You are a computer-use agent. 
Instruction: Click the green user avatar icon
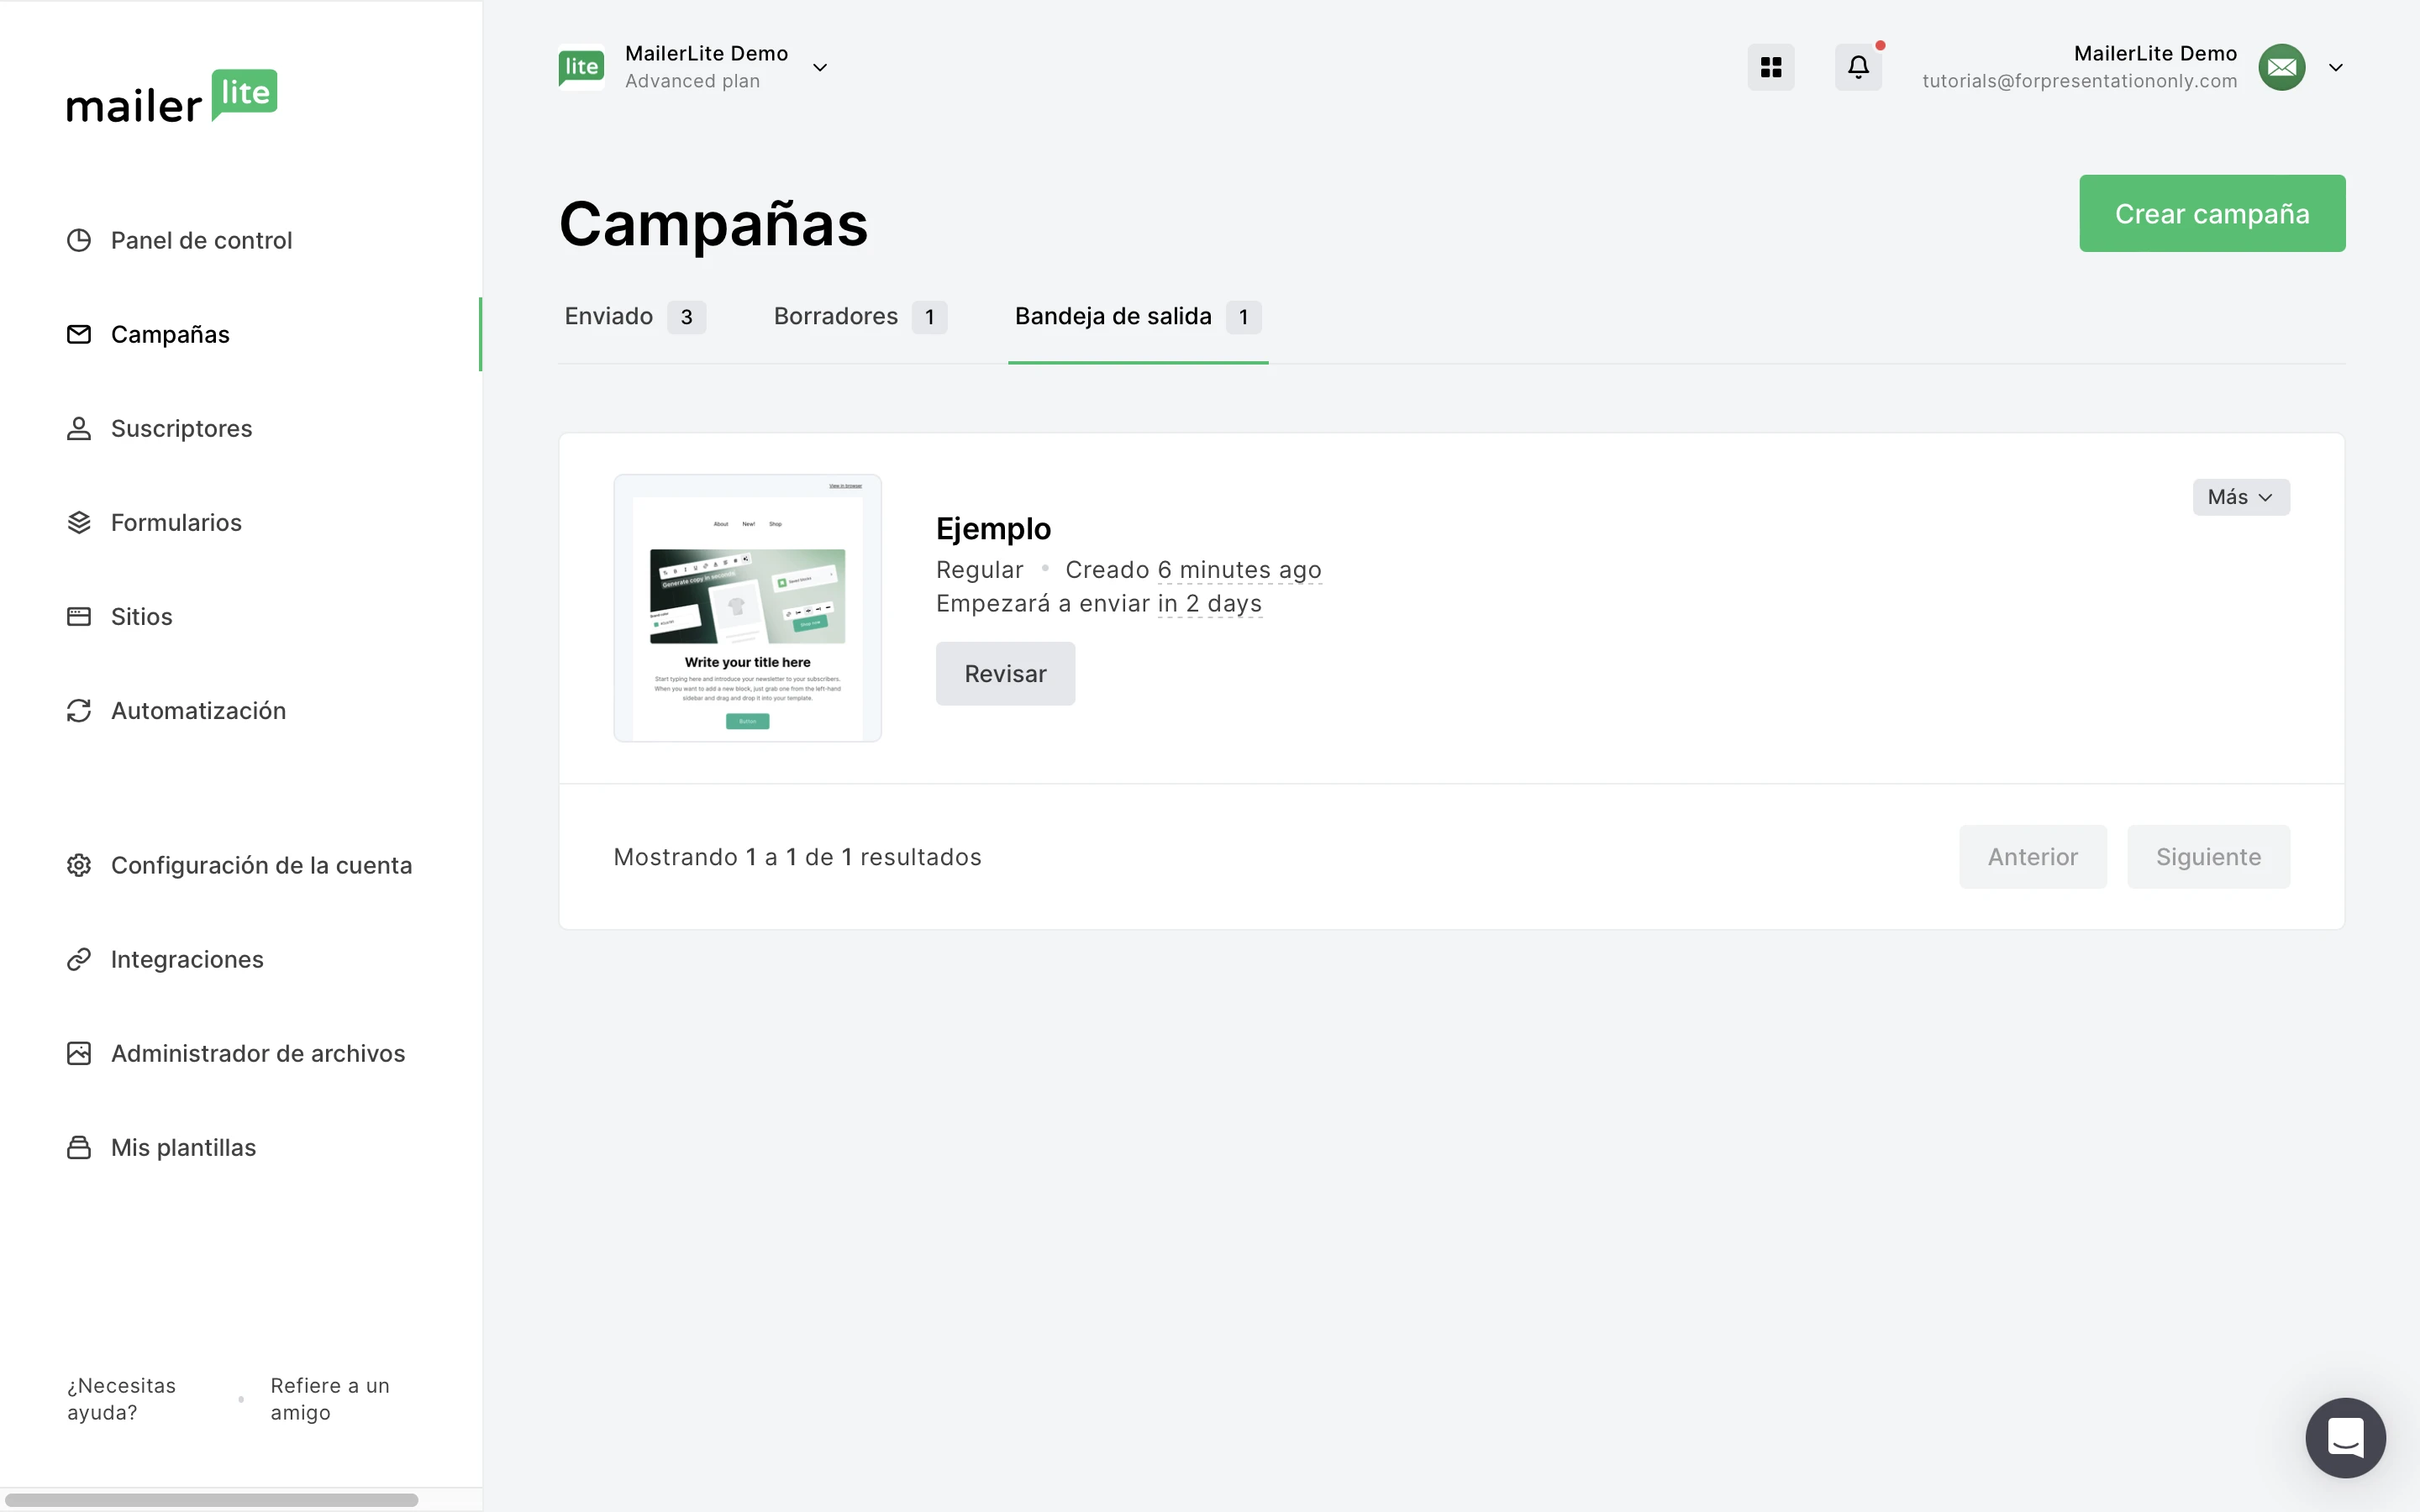click(2281, 67)
